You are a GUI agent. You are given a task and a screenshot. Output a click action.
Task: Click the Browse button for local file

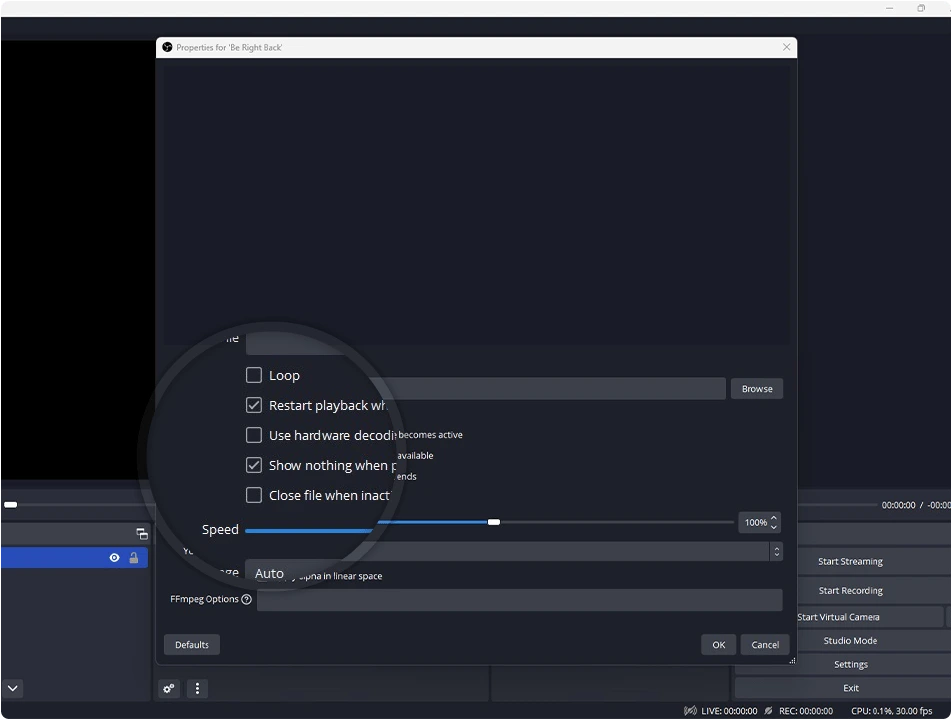pos(756,389)
